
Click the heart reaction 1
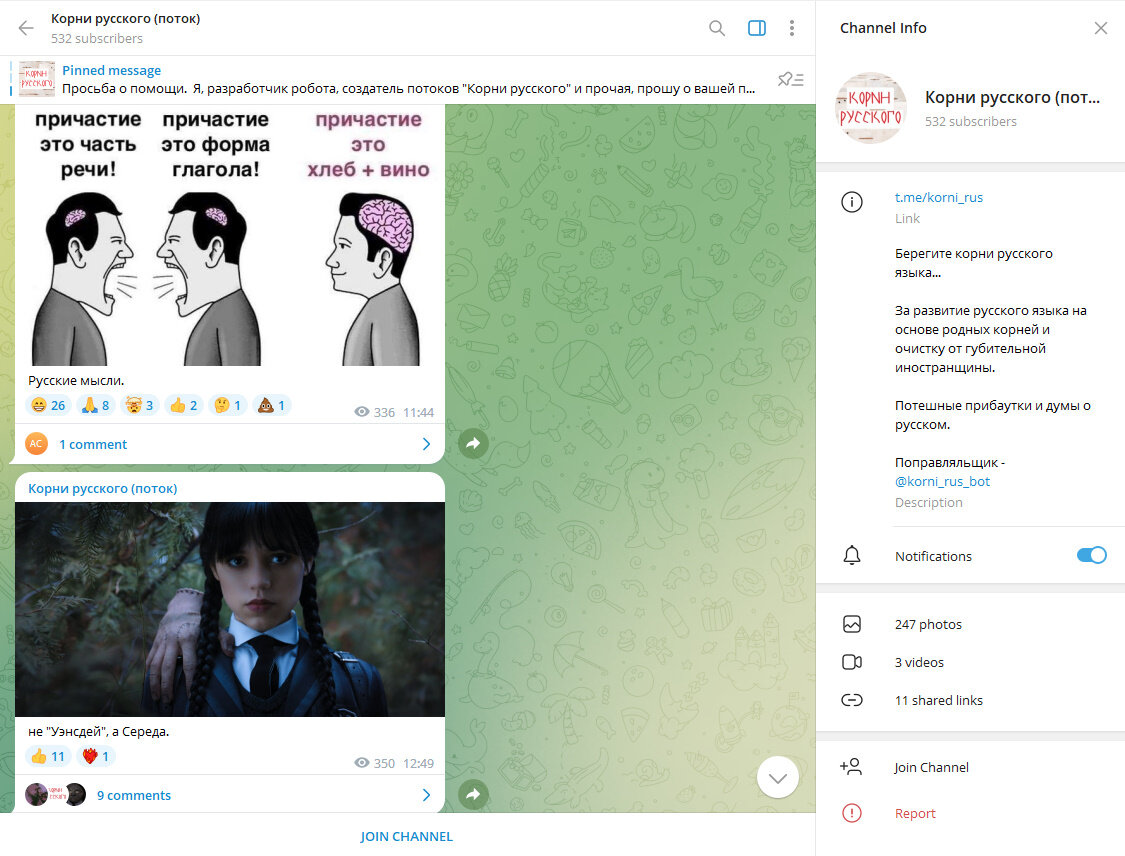(95, 756)
